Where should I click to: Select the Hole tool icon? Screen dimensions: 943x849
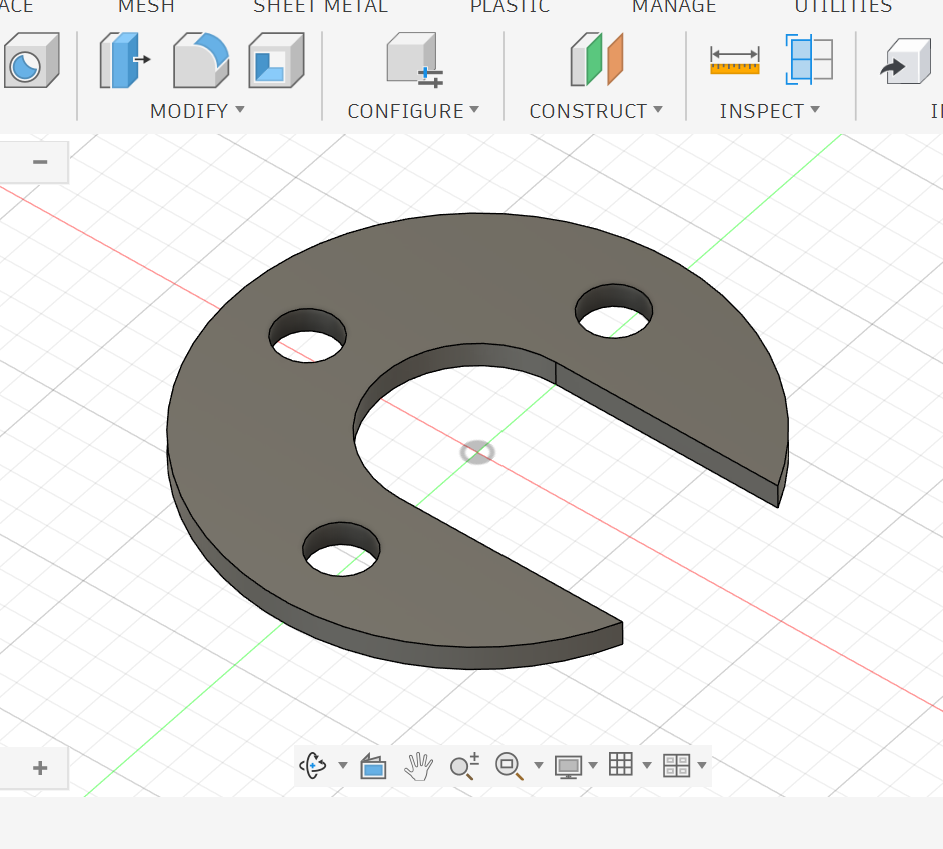(32, 60)
